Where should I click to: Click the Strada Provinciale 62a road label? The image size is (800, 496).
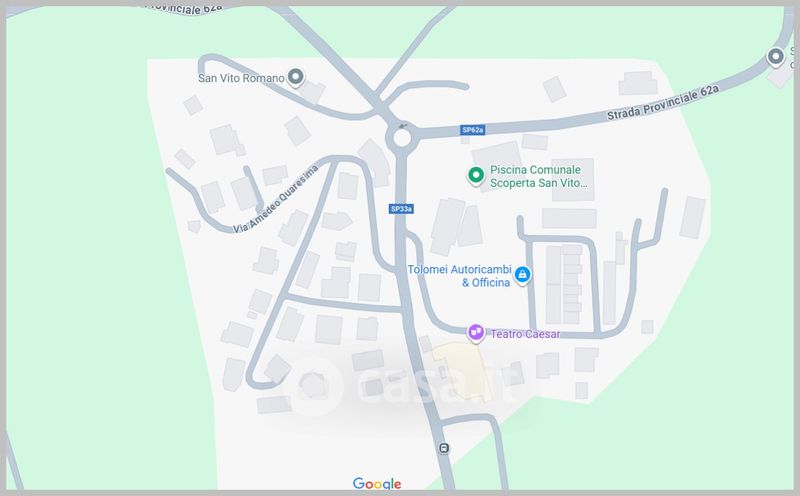tap(663, 102)
